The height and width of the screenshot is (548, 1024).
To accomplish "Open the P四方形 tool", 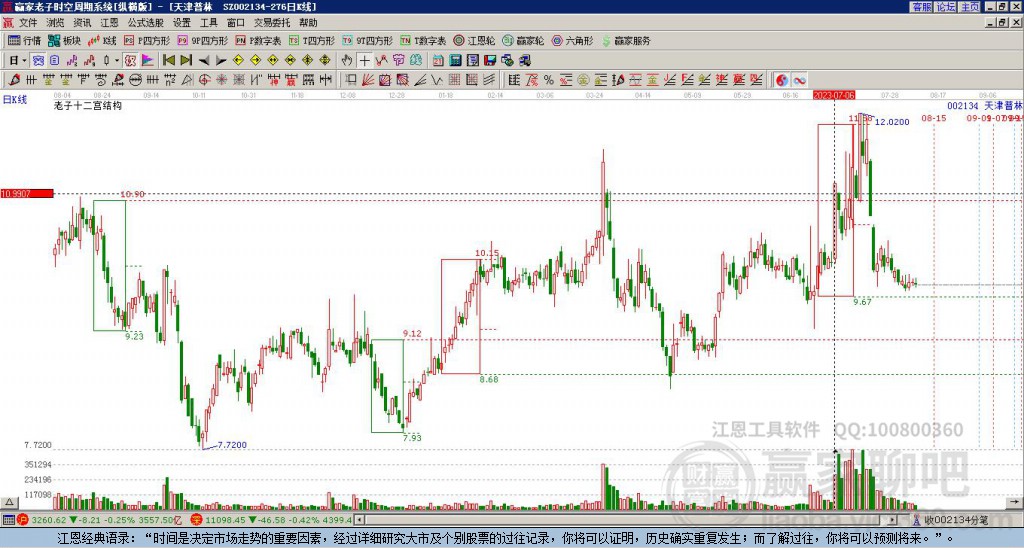I will point(147,40).
